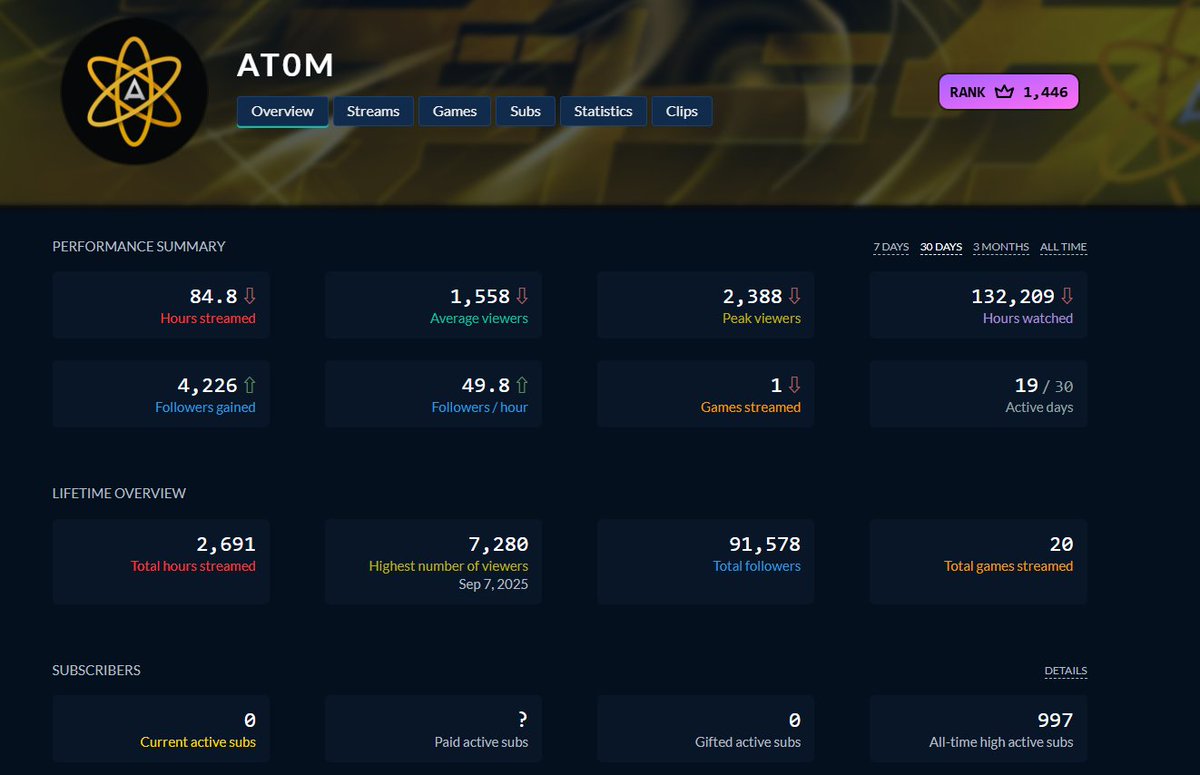This screenshot has width=1200, height=775.
Task: Click the Hours streamed label
Action: (208, 319)
